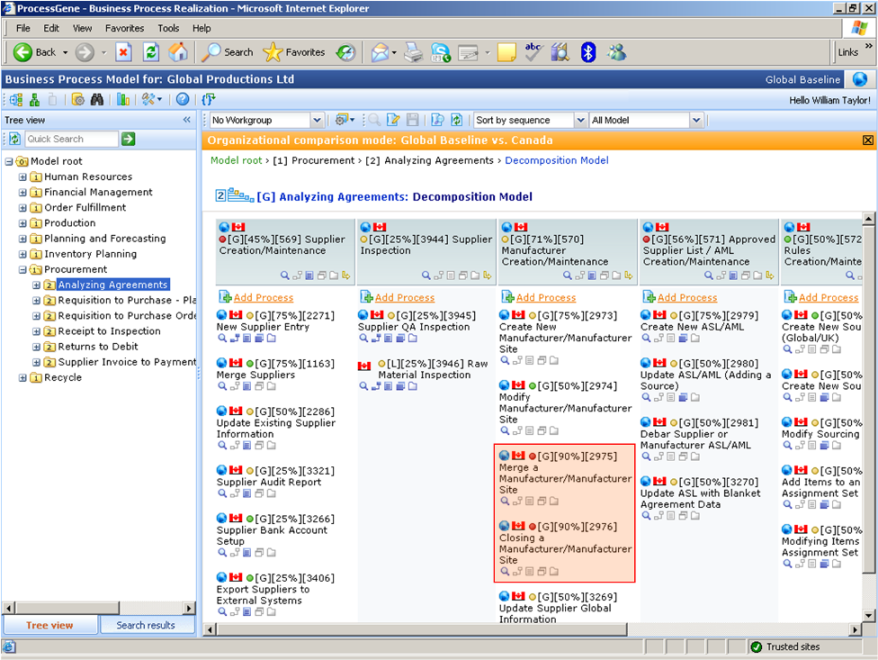Screen dimensions: 878x660
Task: Click the horizontal scrollbar of content area
Action: [422, 630]
